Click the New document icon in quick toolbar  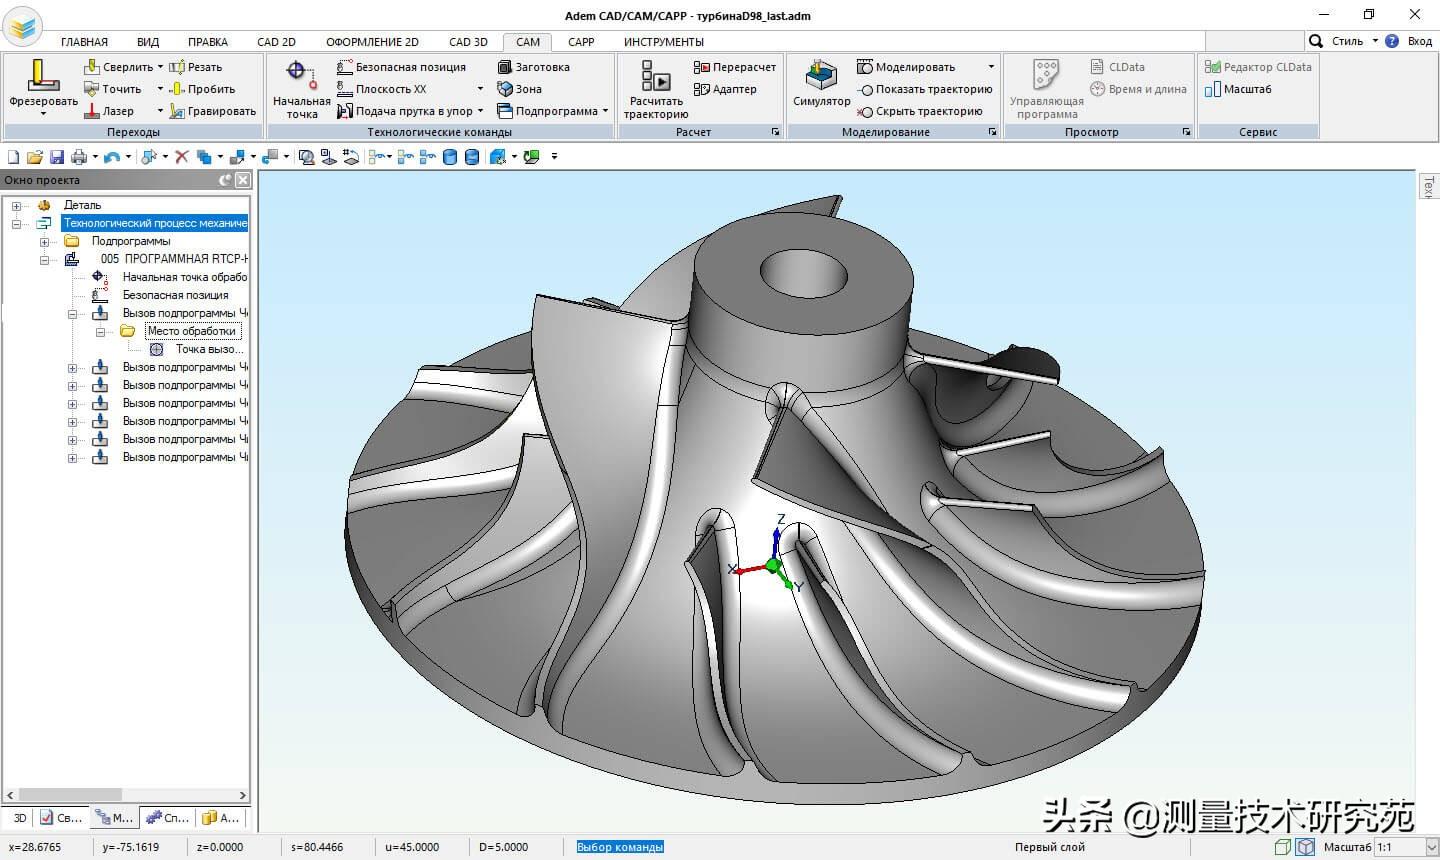pos(13,157)
